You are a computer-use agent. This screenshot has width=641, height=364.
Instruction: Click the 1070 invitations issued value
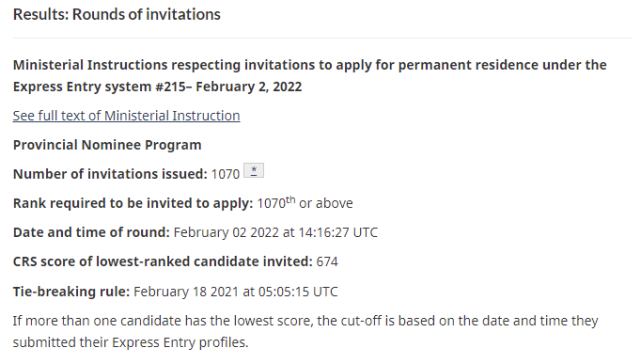click(225, 174)
